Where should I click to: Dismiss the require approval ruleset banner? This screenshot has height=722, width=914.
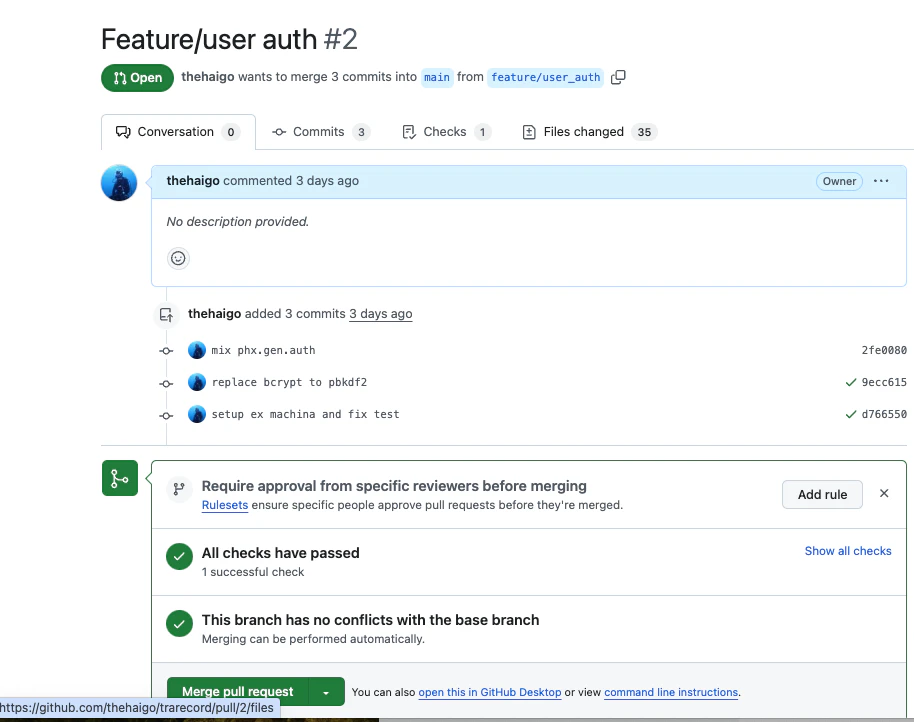point(884,494)
